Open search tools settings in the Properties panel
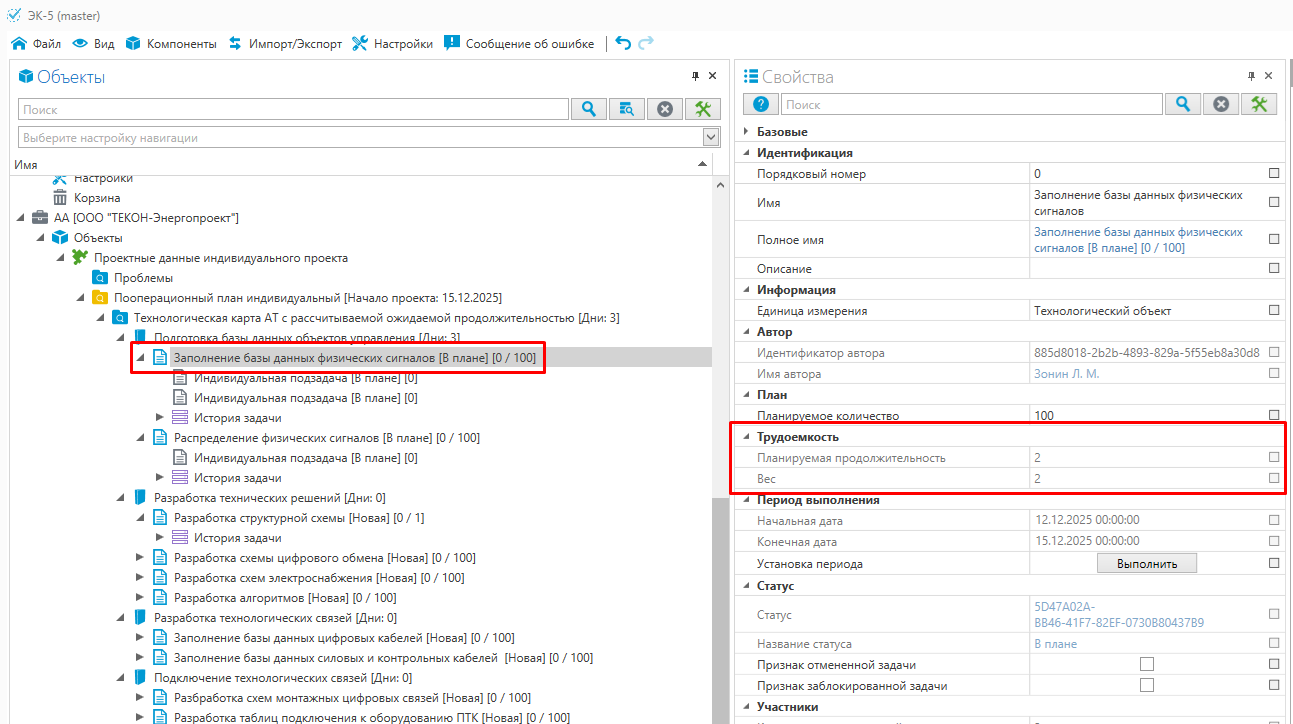 coord(1258,104)
